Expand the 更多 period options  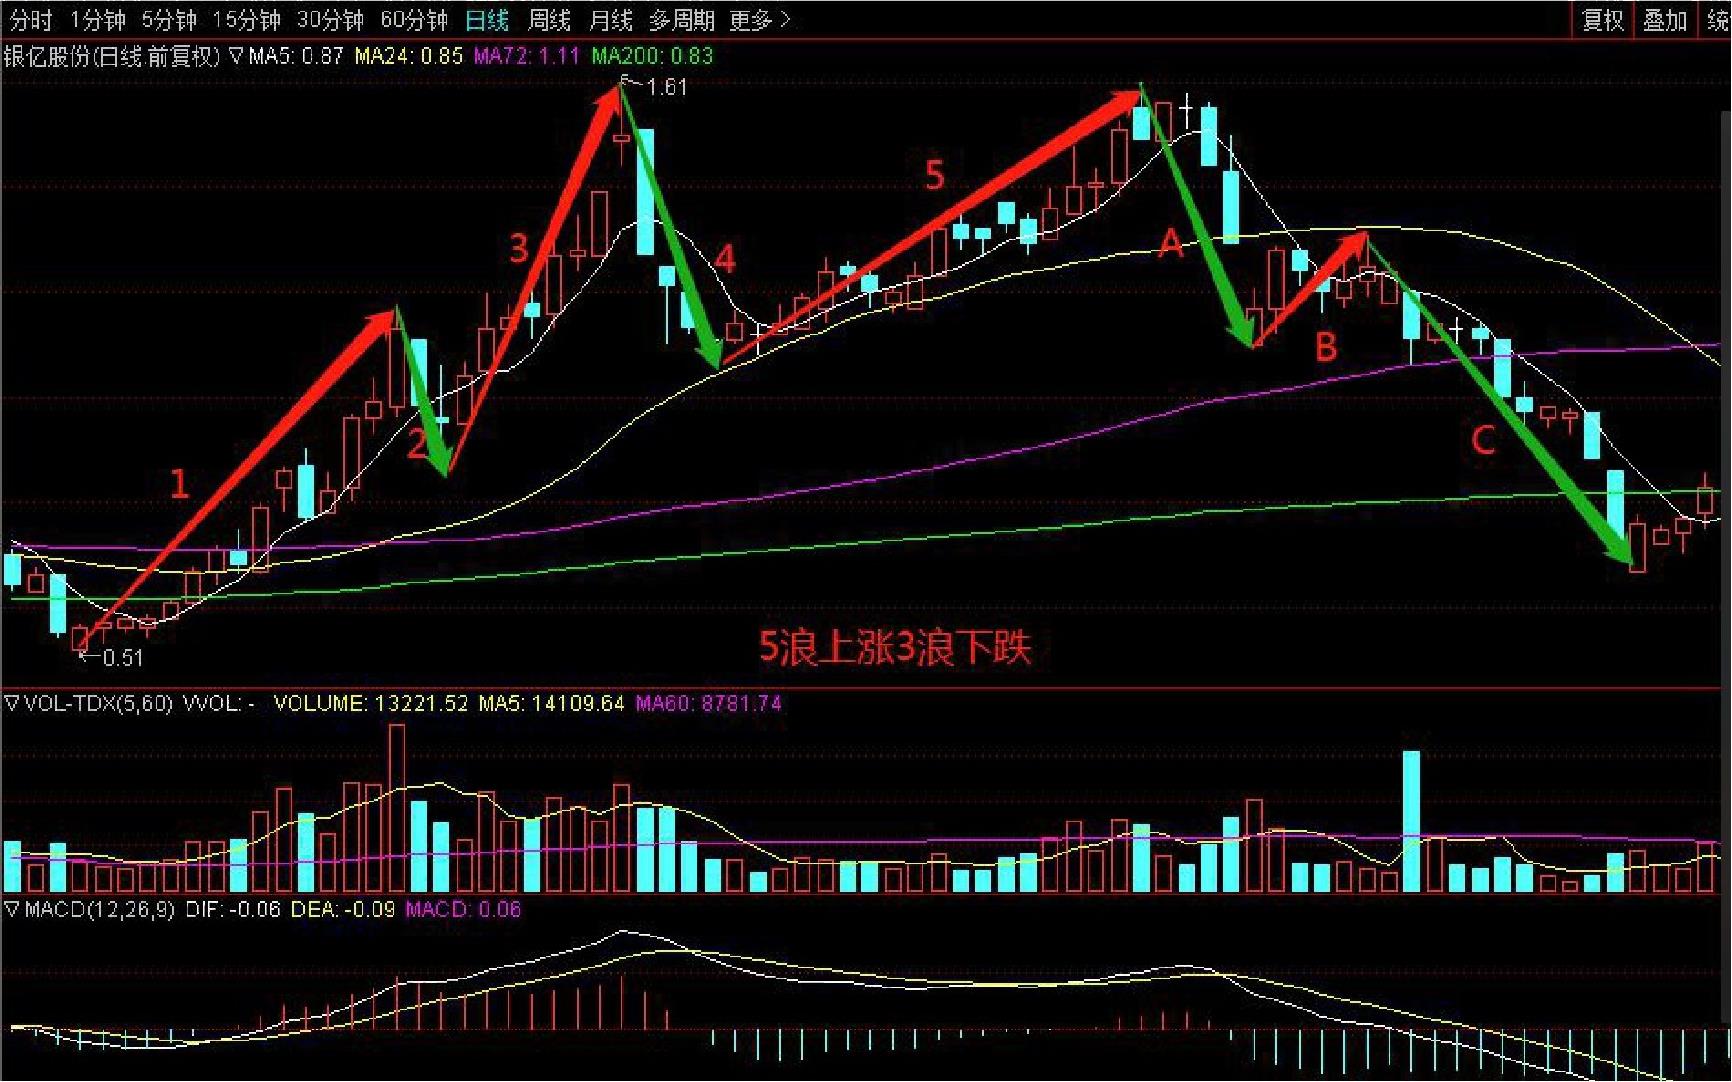click(x=759, y=20)
